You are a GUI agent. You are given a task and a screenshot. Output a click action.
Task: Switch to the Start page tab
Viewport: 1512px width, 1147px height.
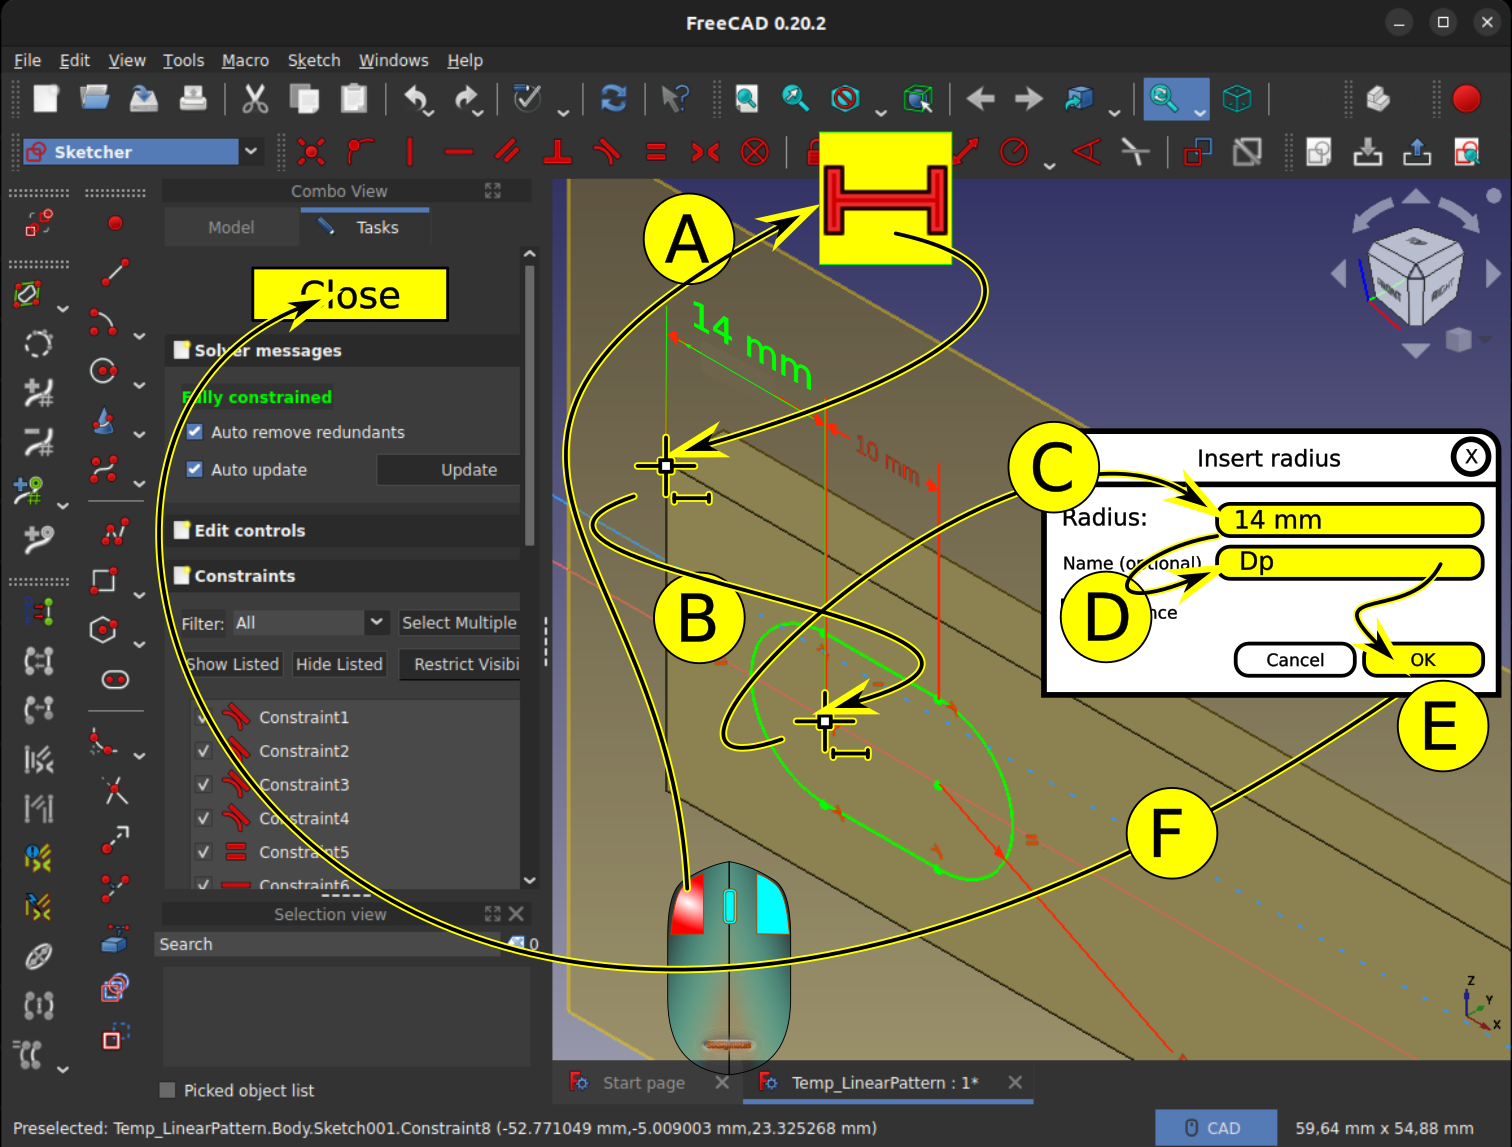pos(644,1082)
